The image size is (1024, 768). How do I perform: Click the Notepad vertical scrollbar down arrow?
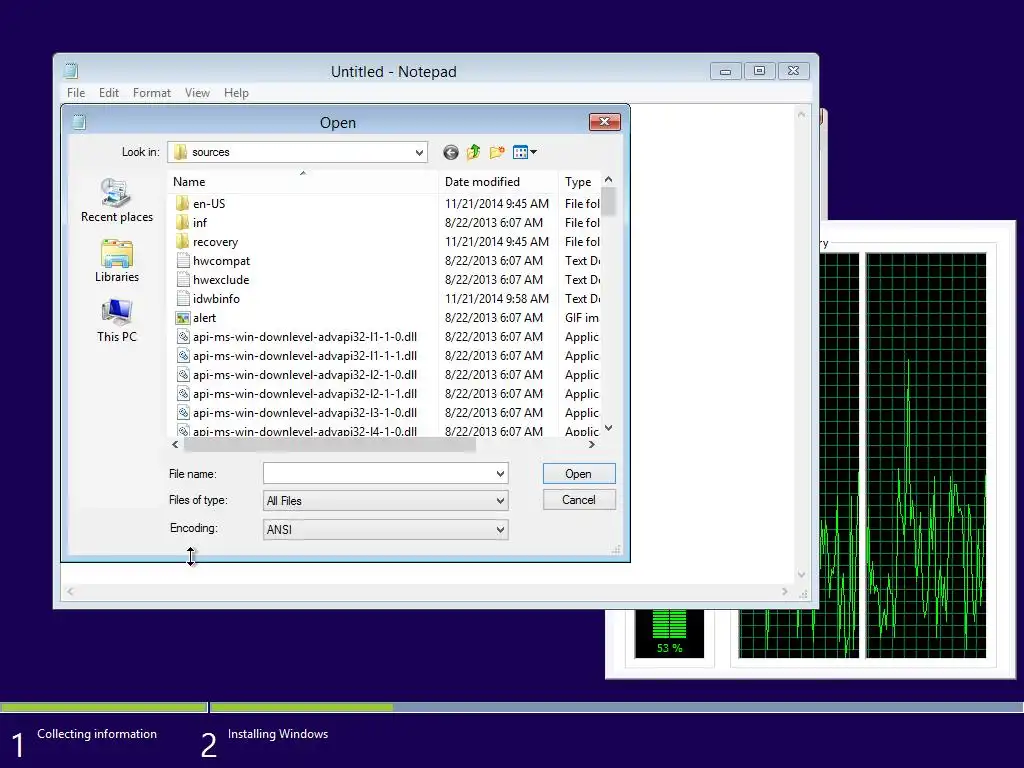coord(801,575)
